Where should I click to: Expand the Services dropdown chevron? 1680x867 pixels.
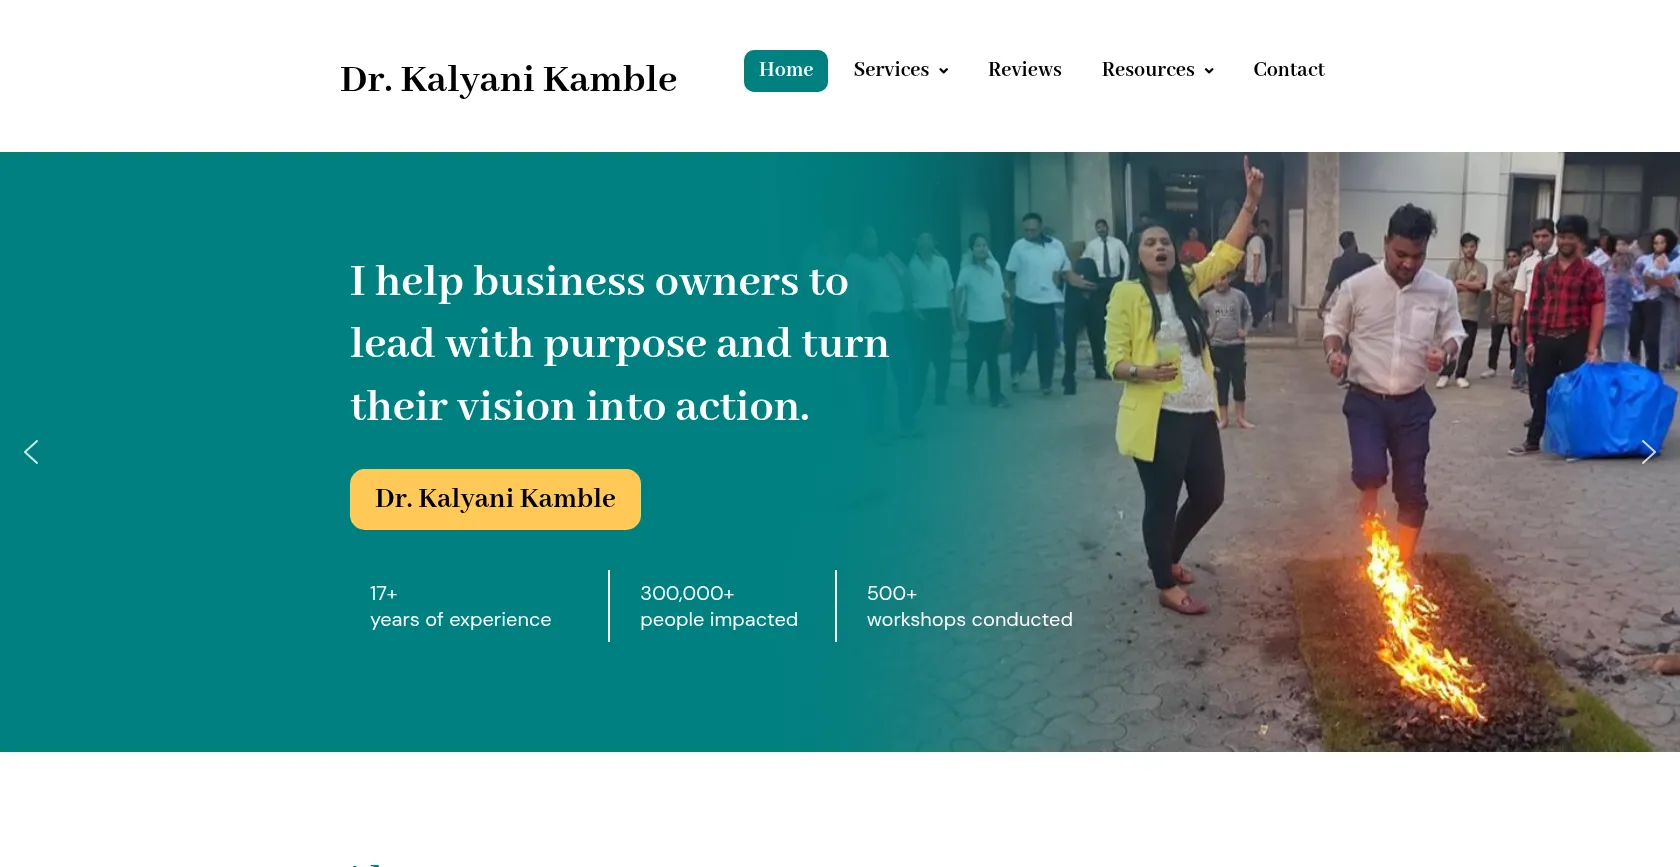(943, 71)
